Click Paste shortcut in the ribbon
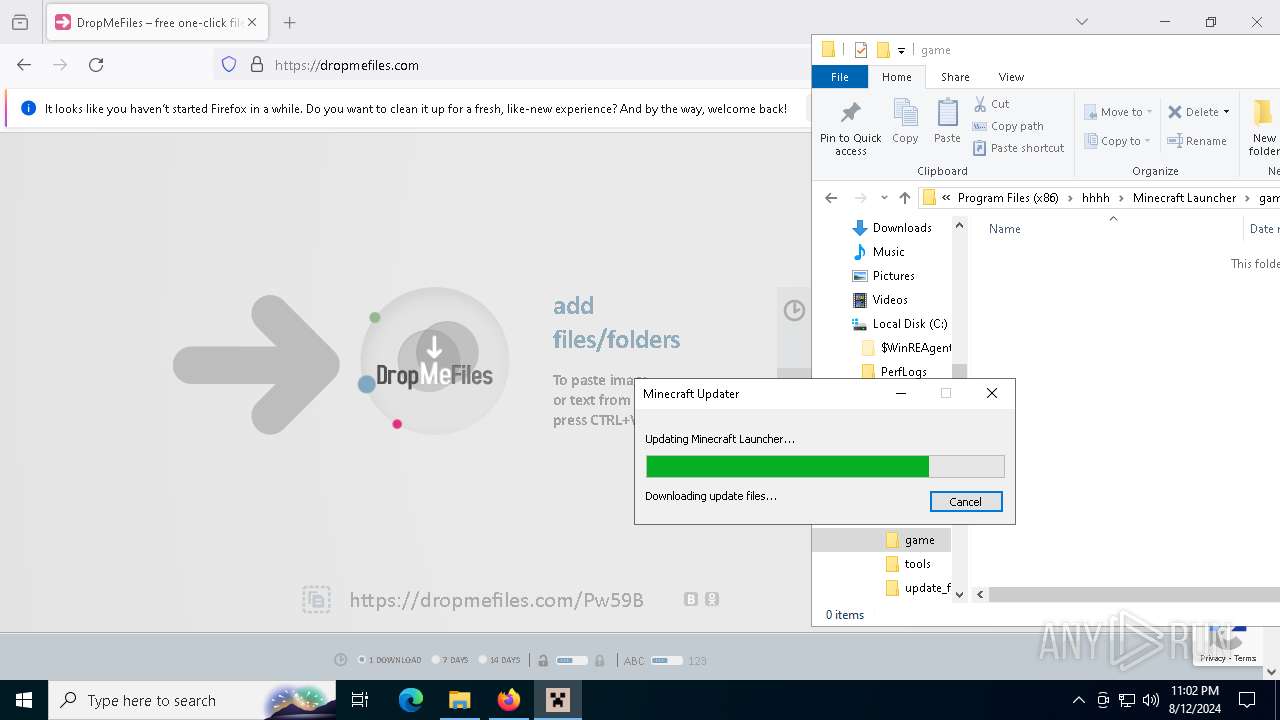This screenshot has width=1280, height=720. coord(1018,148)
